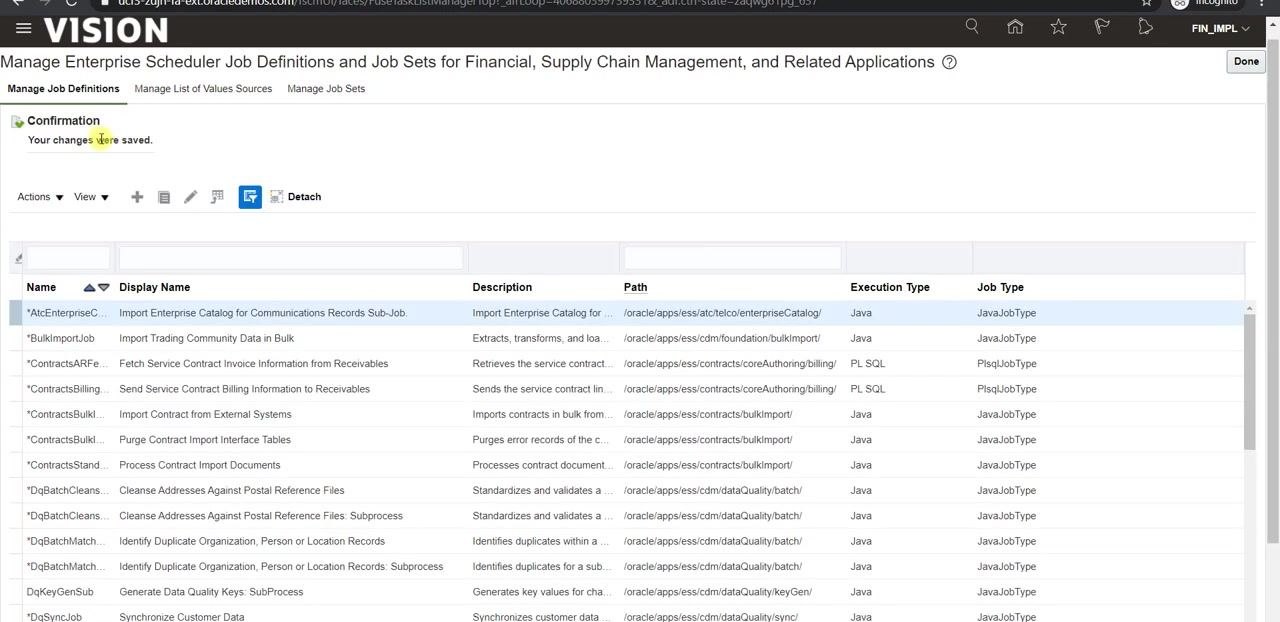Click the Display Name filter input field
This screenshot has height=622, width=1280.
[291, 258]
